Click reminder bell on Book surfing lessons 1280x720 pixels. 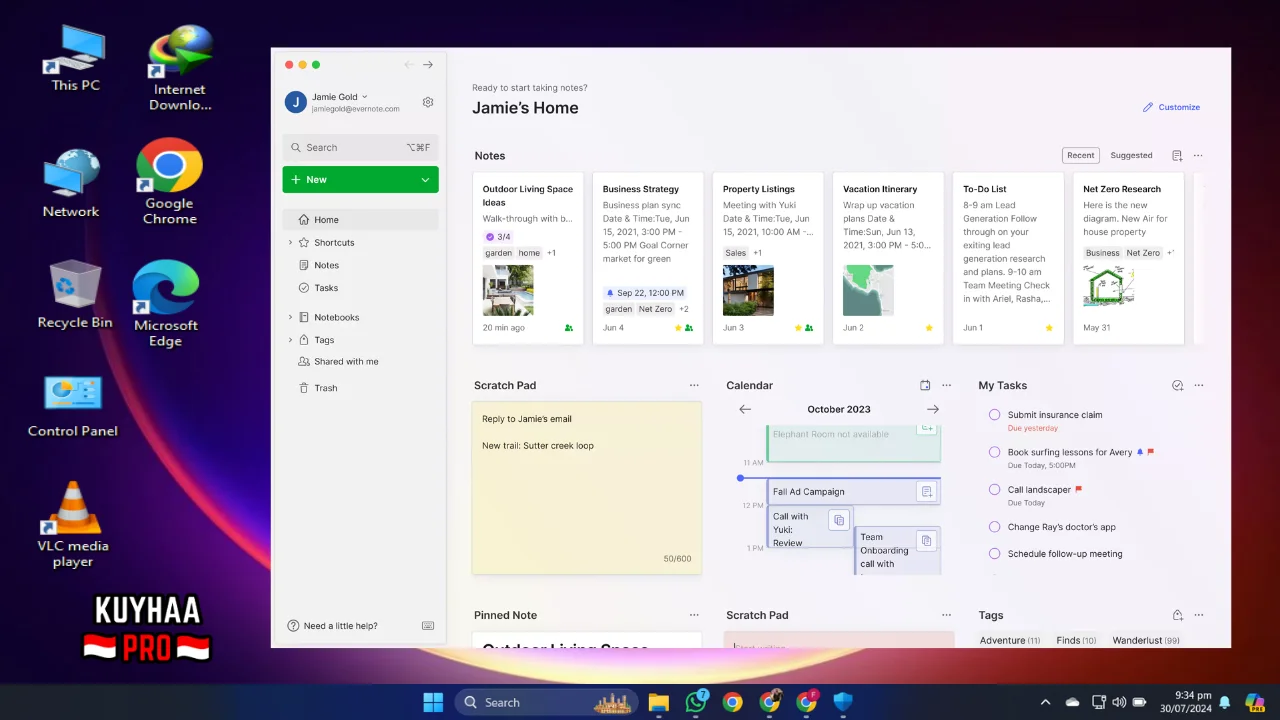click(x=1140, y=452)
